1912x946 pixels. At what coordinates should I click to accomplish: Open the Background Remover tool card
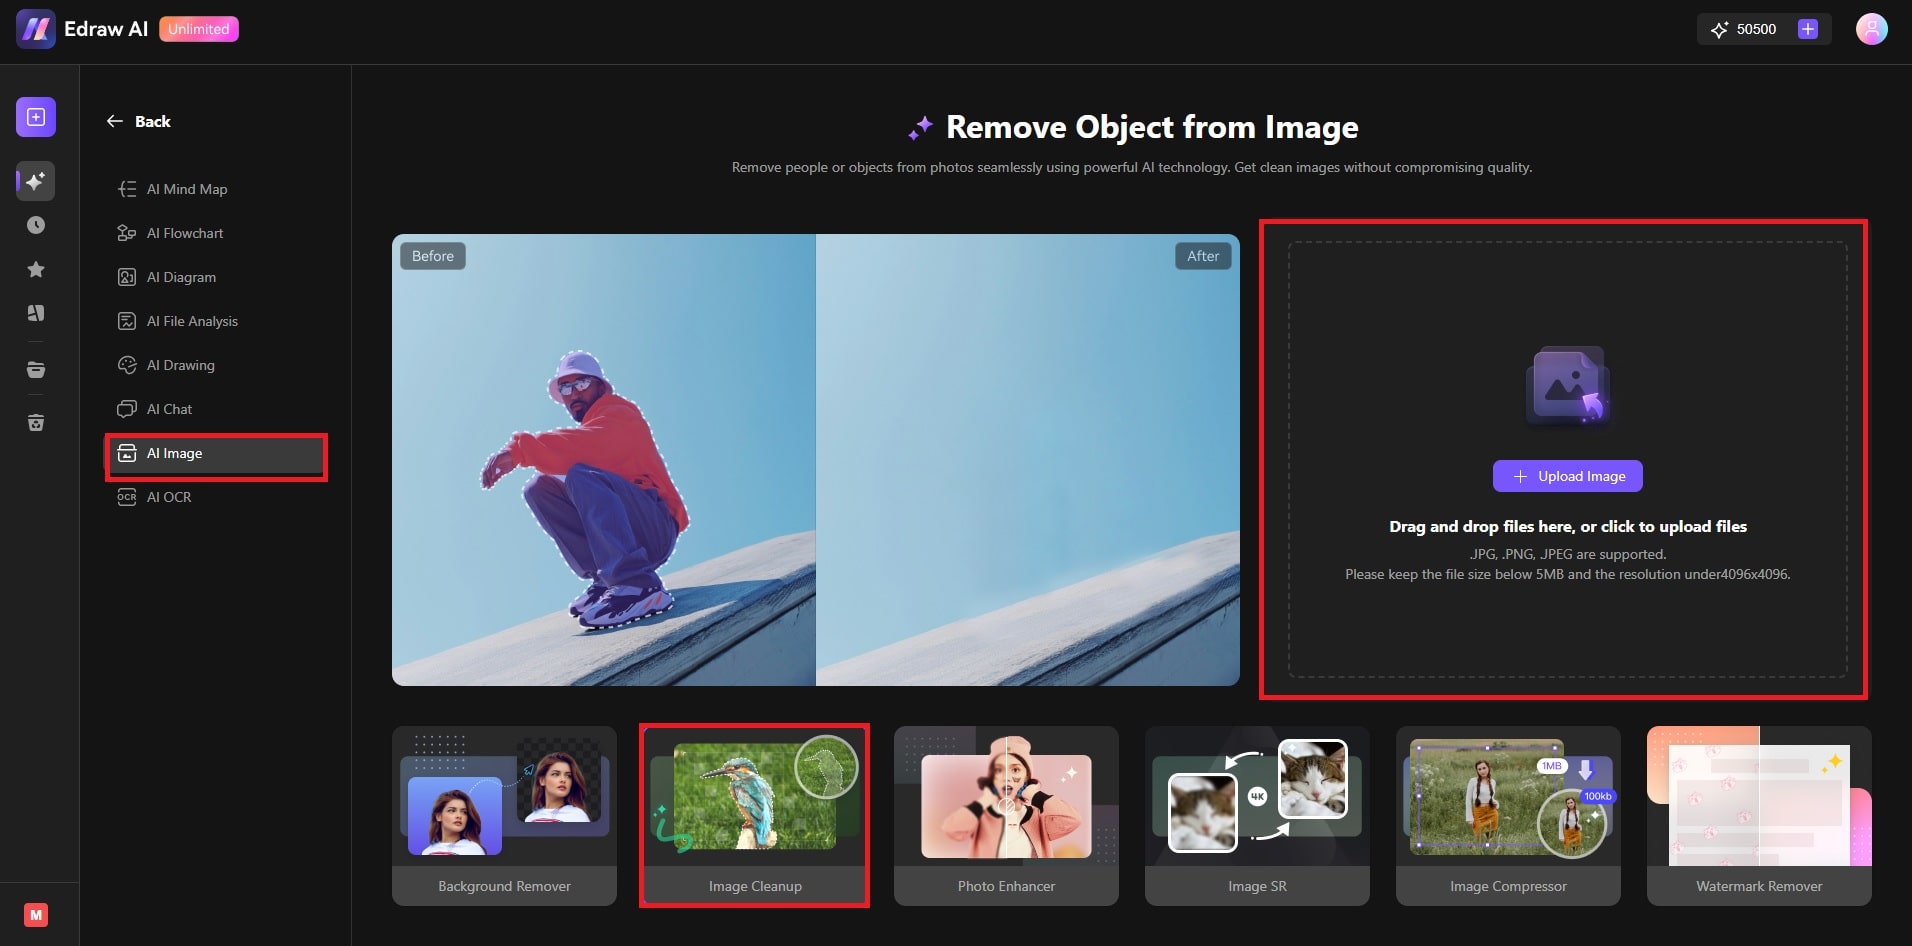(504, 816)
